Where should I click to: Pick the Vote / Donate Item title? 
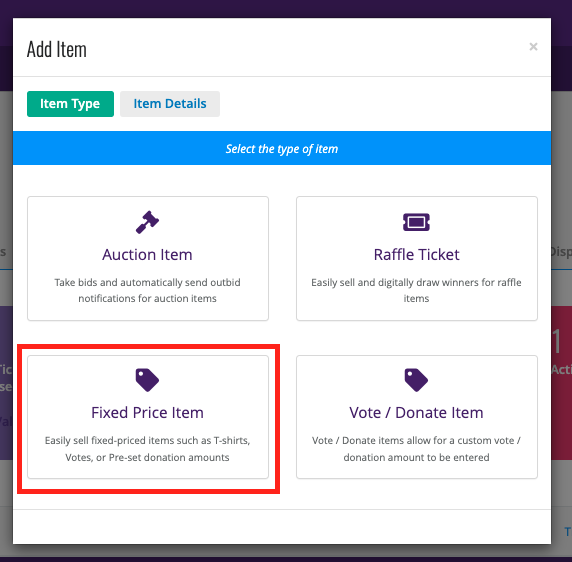pyautogui.click(x=416, y=412)
